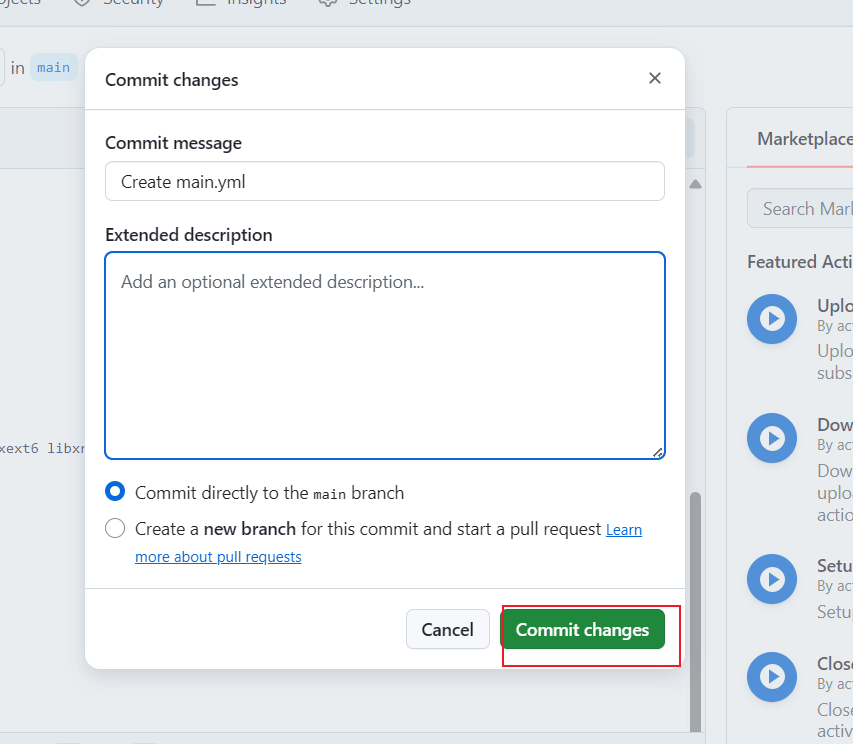Click the Setup action play icon
Viewport: 853px width, 744px height.
772,579
